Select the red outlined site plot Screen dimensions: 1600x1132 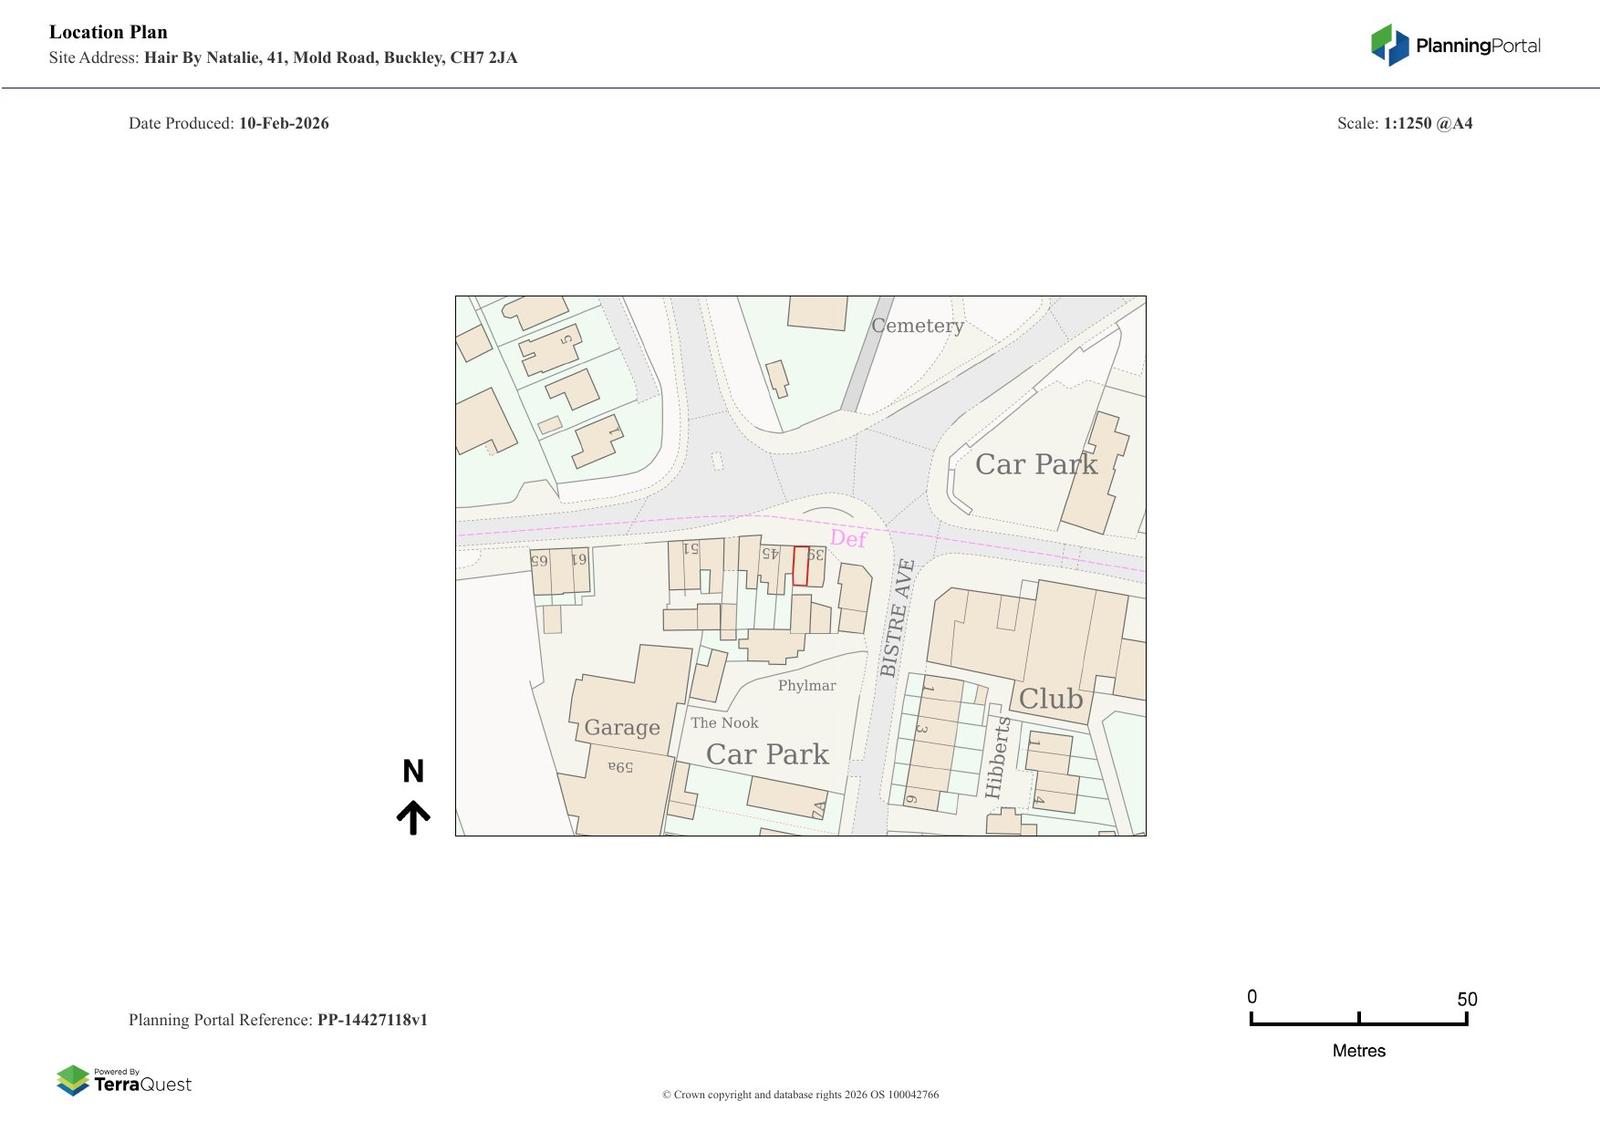coord(800,566)
